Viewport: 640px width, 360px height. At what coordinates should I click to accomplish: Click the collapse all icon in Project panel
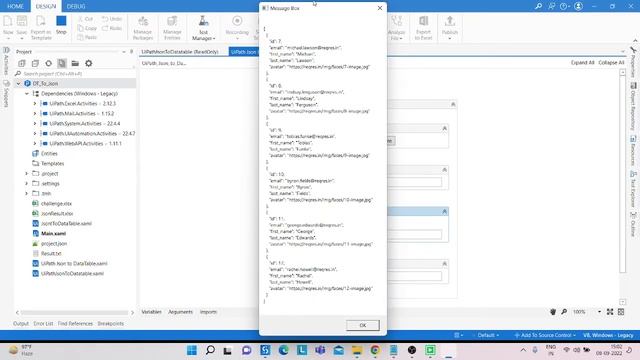[35, 63]
